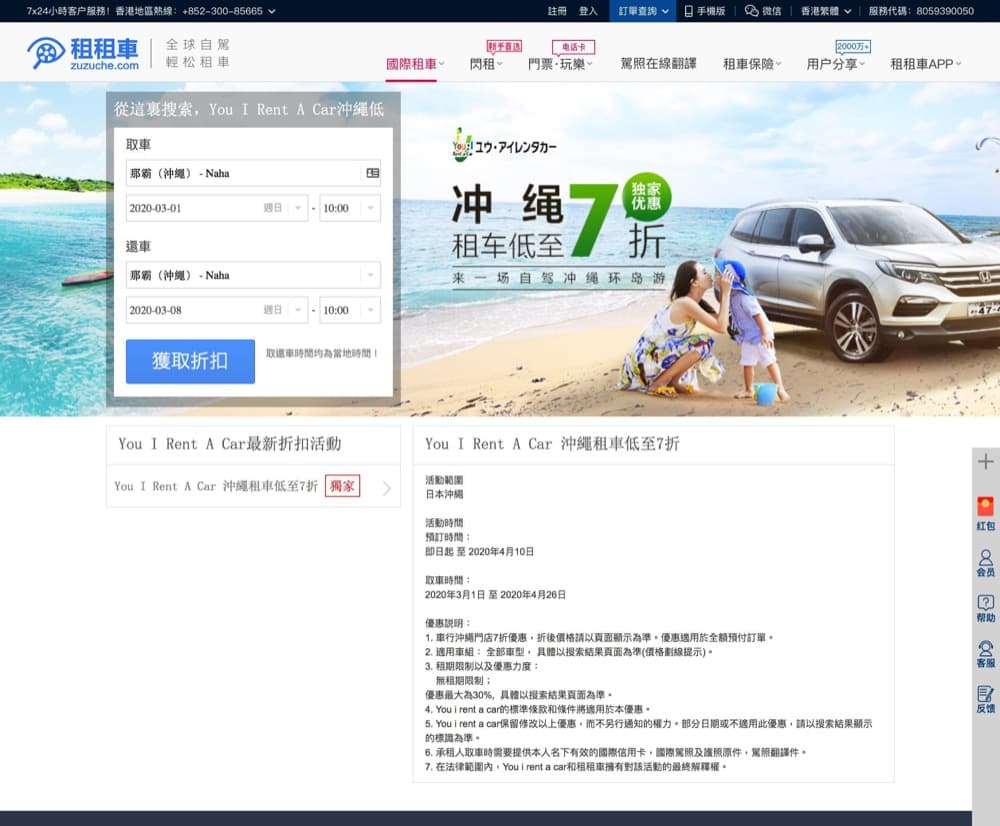1000x826 pixels.
Task: Open the return location 那霸 dropdown
Action: tap(253, 275)
